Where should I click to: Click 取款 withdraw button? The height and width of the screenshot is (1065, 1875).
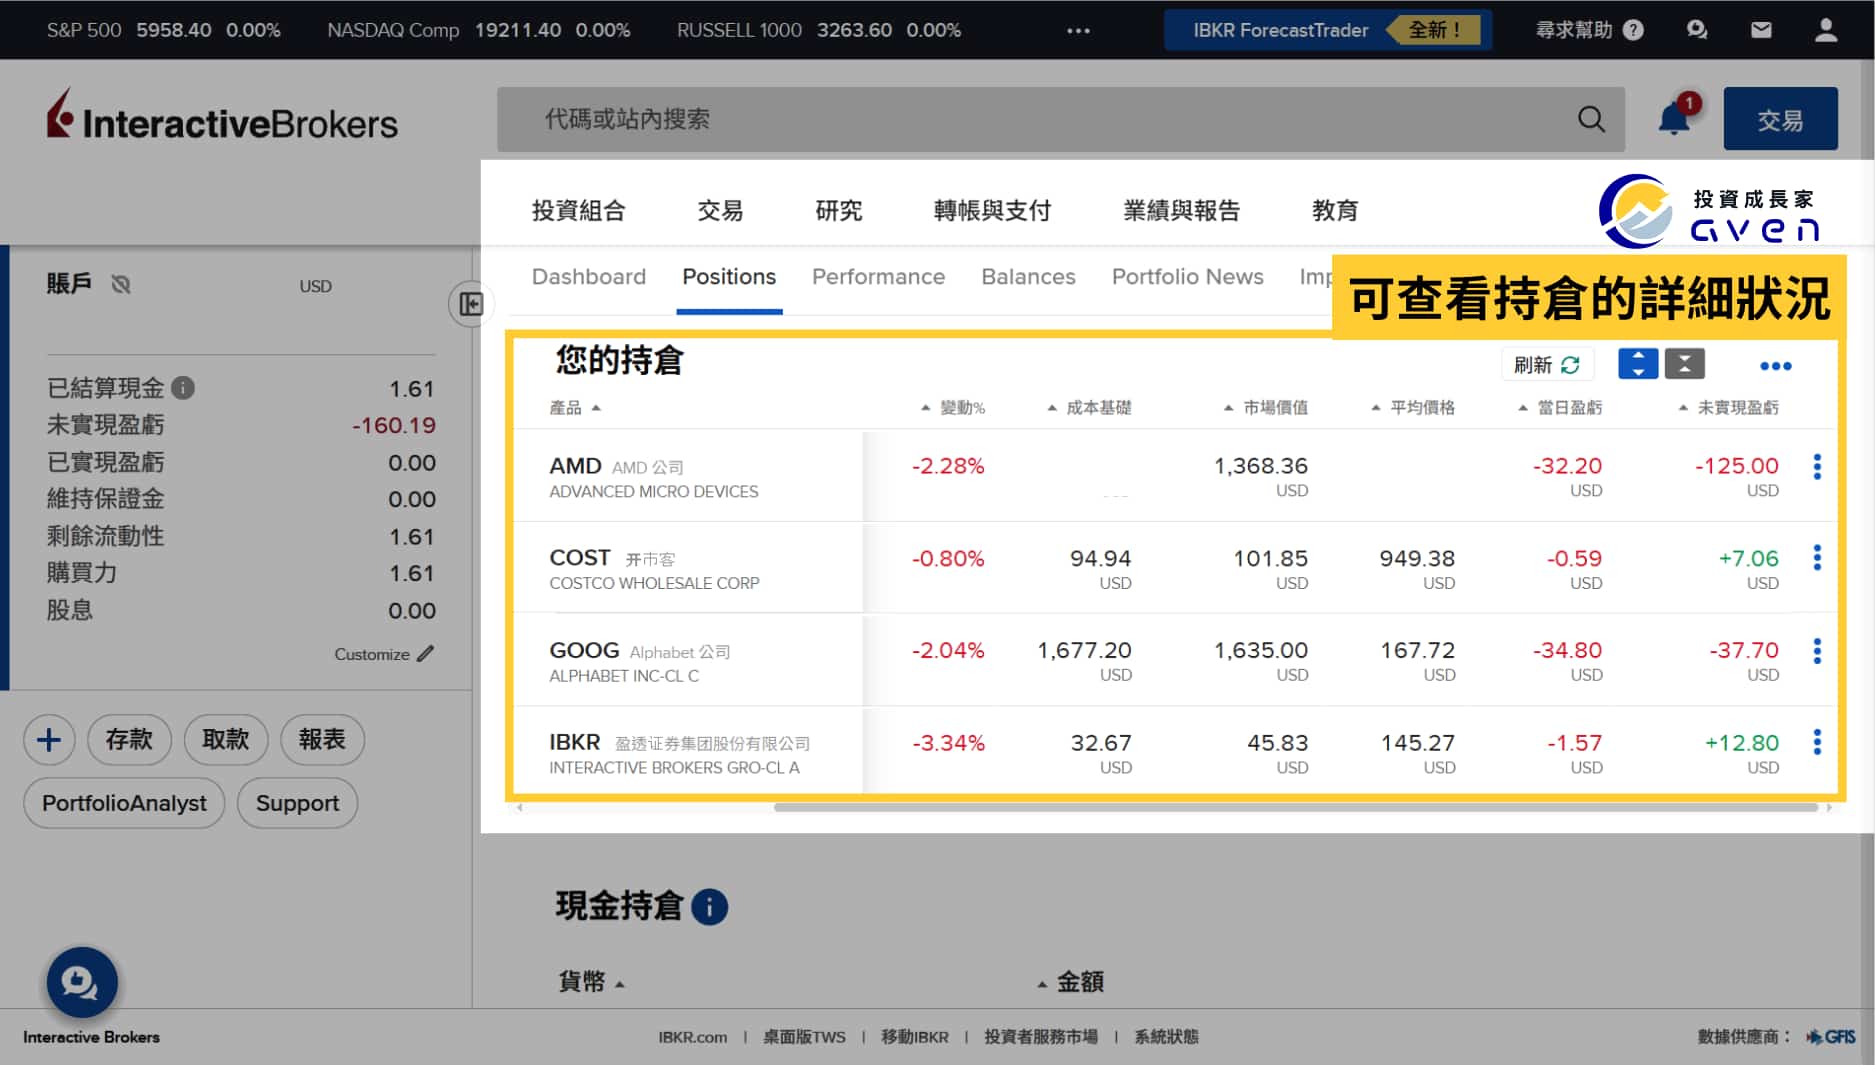(226, 740)
